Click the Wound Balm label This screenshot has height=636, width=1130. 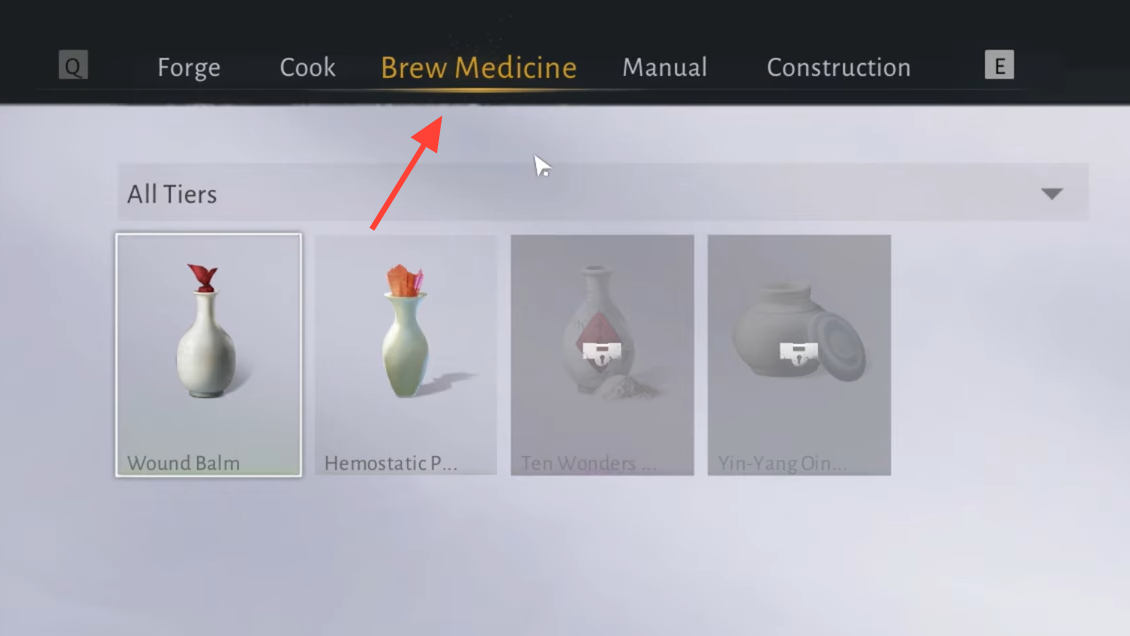[184, 463]
